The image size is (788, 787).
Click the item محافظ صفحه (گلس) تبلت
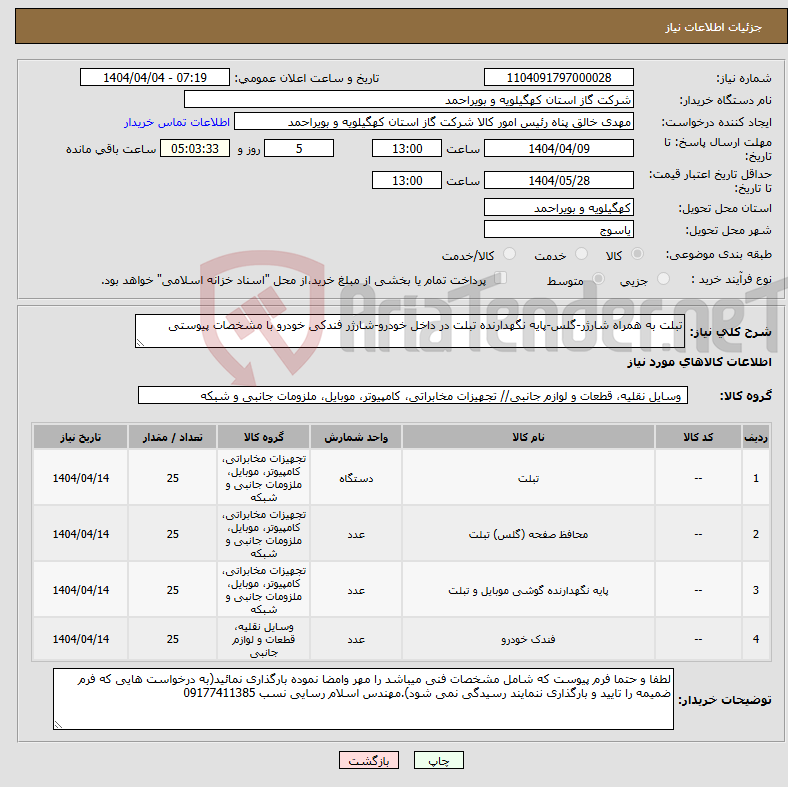(528, 534)
